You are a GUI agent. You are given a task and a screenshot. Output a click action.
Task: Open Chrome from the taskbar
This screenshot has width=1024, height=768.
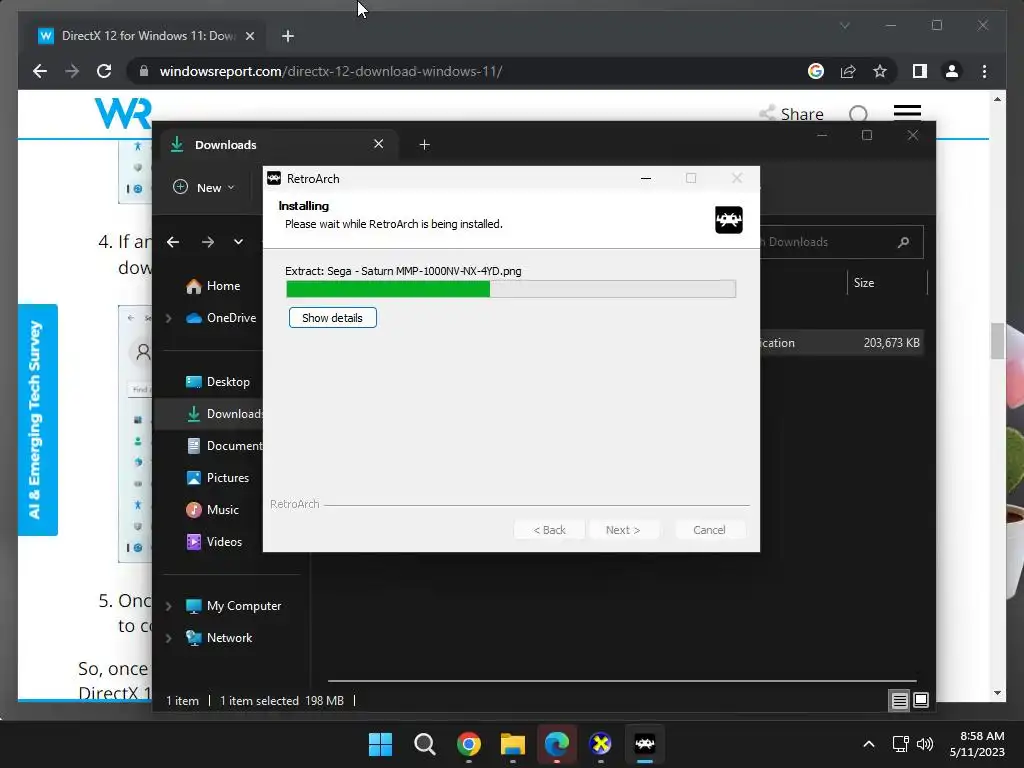pyautogui.click(x=468, y=744)
